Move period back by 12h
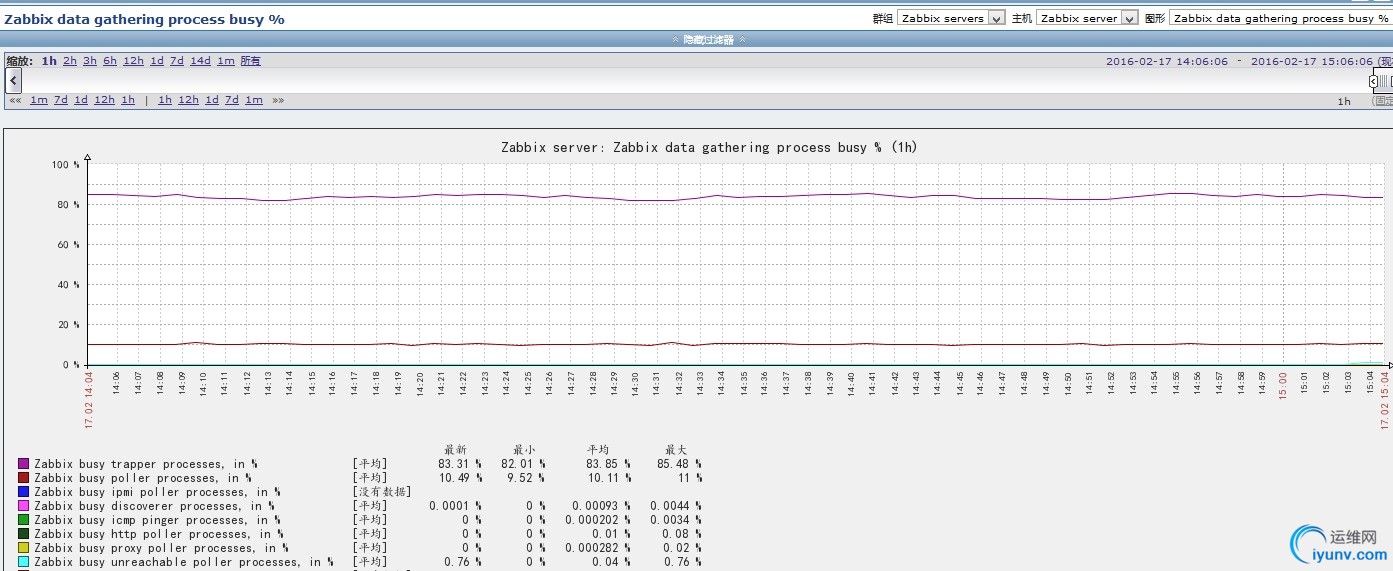1393x571 pixels. (x=104, y=100)
